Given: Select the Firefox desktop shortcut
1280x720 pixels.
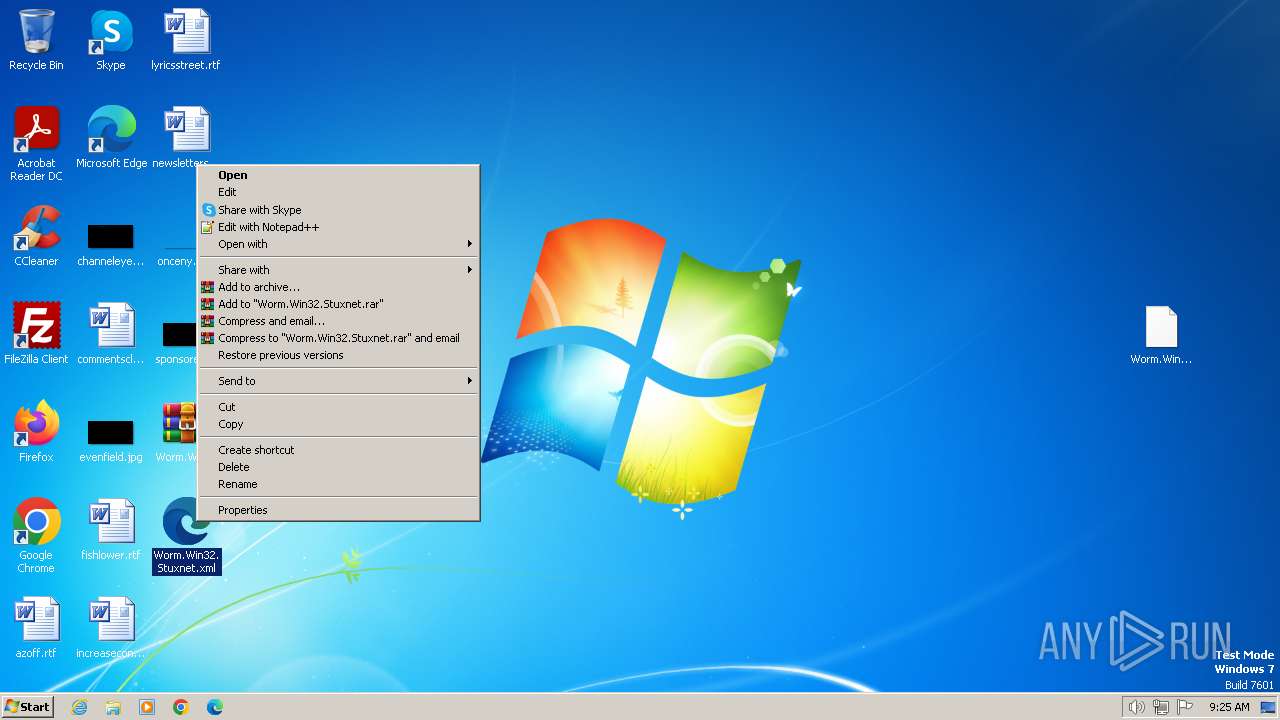Looking at the screenshot, I should pyautogui.click(x=36, y=431).
